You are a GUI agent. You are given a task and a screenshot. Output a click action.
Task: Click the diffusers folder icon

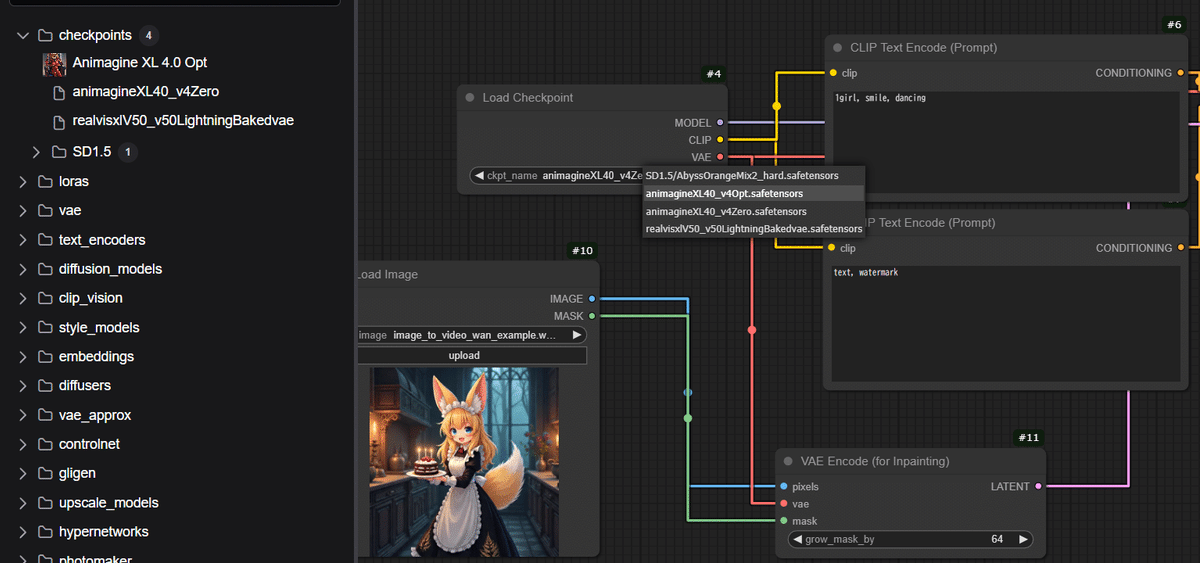click(45, 386)
